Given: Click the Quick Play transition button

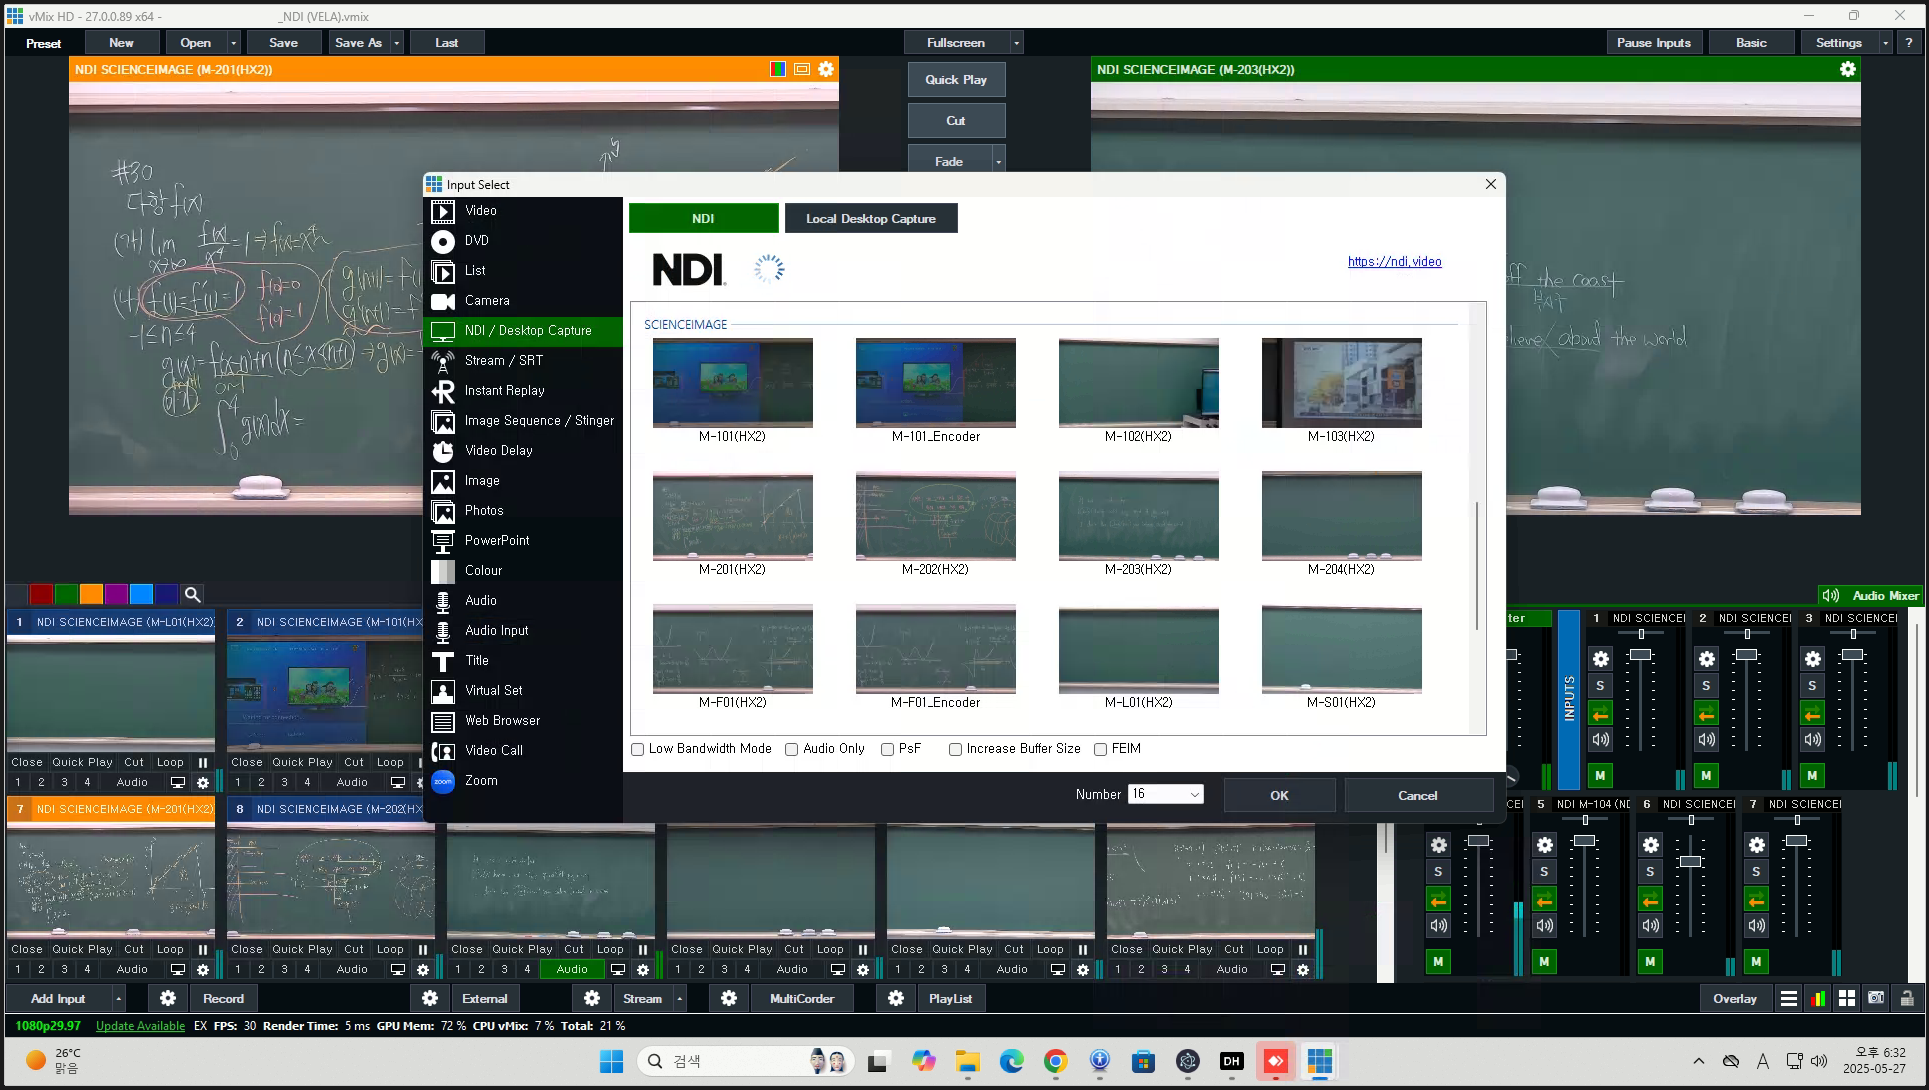Looking at the screenshot, I should coord(956,79).
